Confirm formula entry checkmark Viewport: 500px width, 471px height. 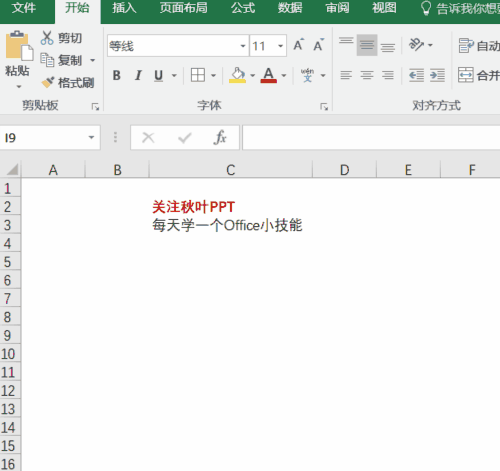tap(184, 137)
